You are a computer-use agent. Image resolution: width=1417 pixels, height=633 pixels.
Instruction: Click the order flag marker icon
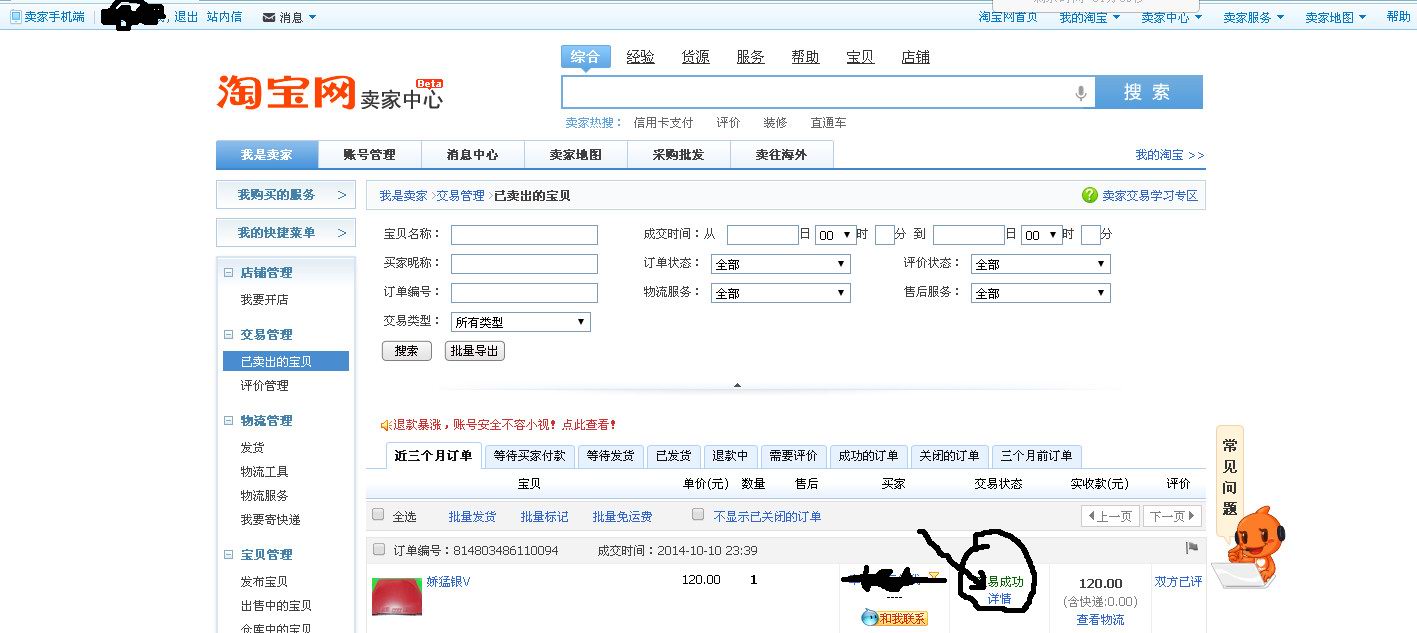point(1191,549)
